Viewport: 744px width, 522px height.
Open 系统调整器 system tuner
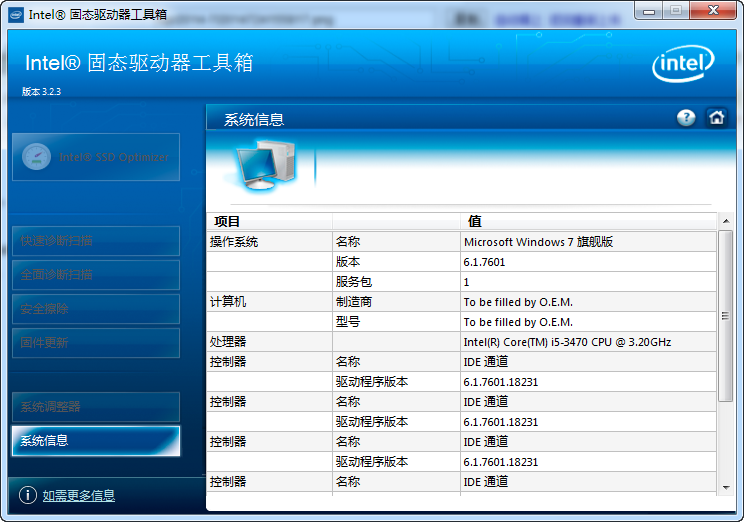click(x=96, y=407)
